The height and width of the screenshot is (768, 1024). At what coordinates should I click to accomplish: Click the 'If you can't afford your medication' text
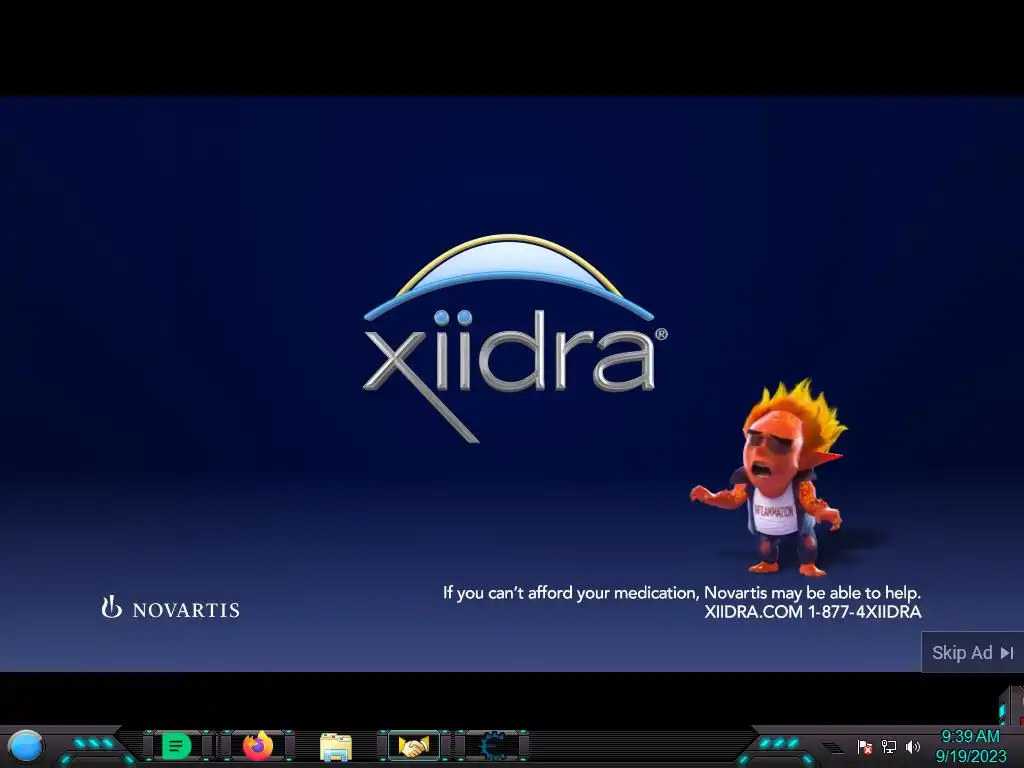point(682,593)
